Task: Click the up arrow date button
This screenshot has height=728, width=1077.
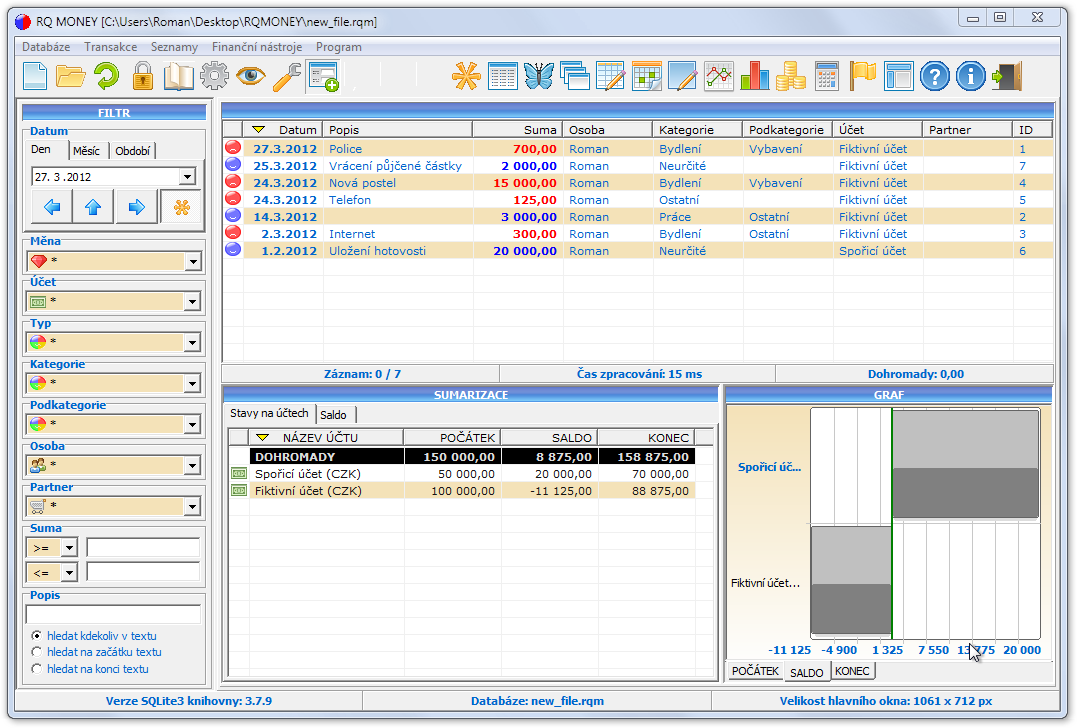Action: (x=93, y=207)
